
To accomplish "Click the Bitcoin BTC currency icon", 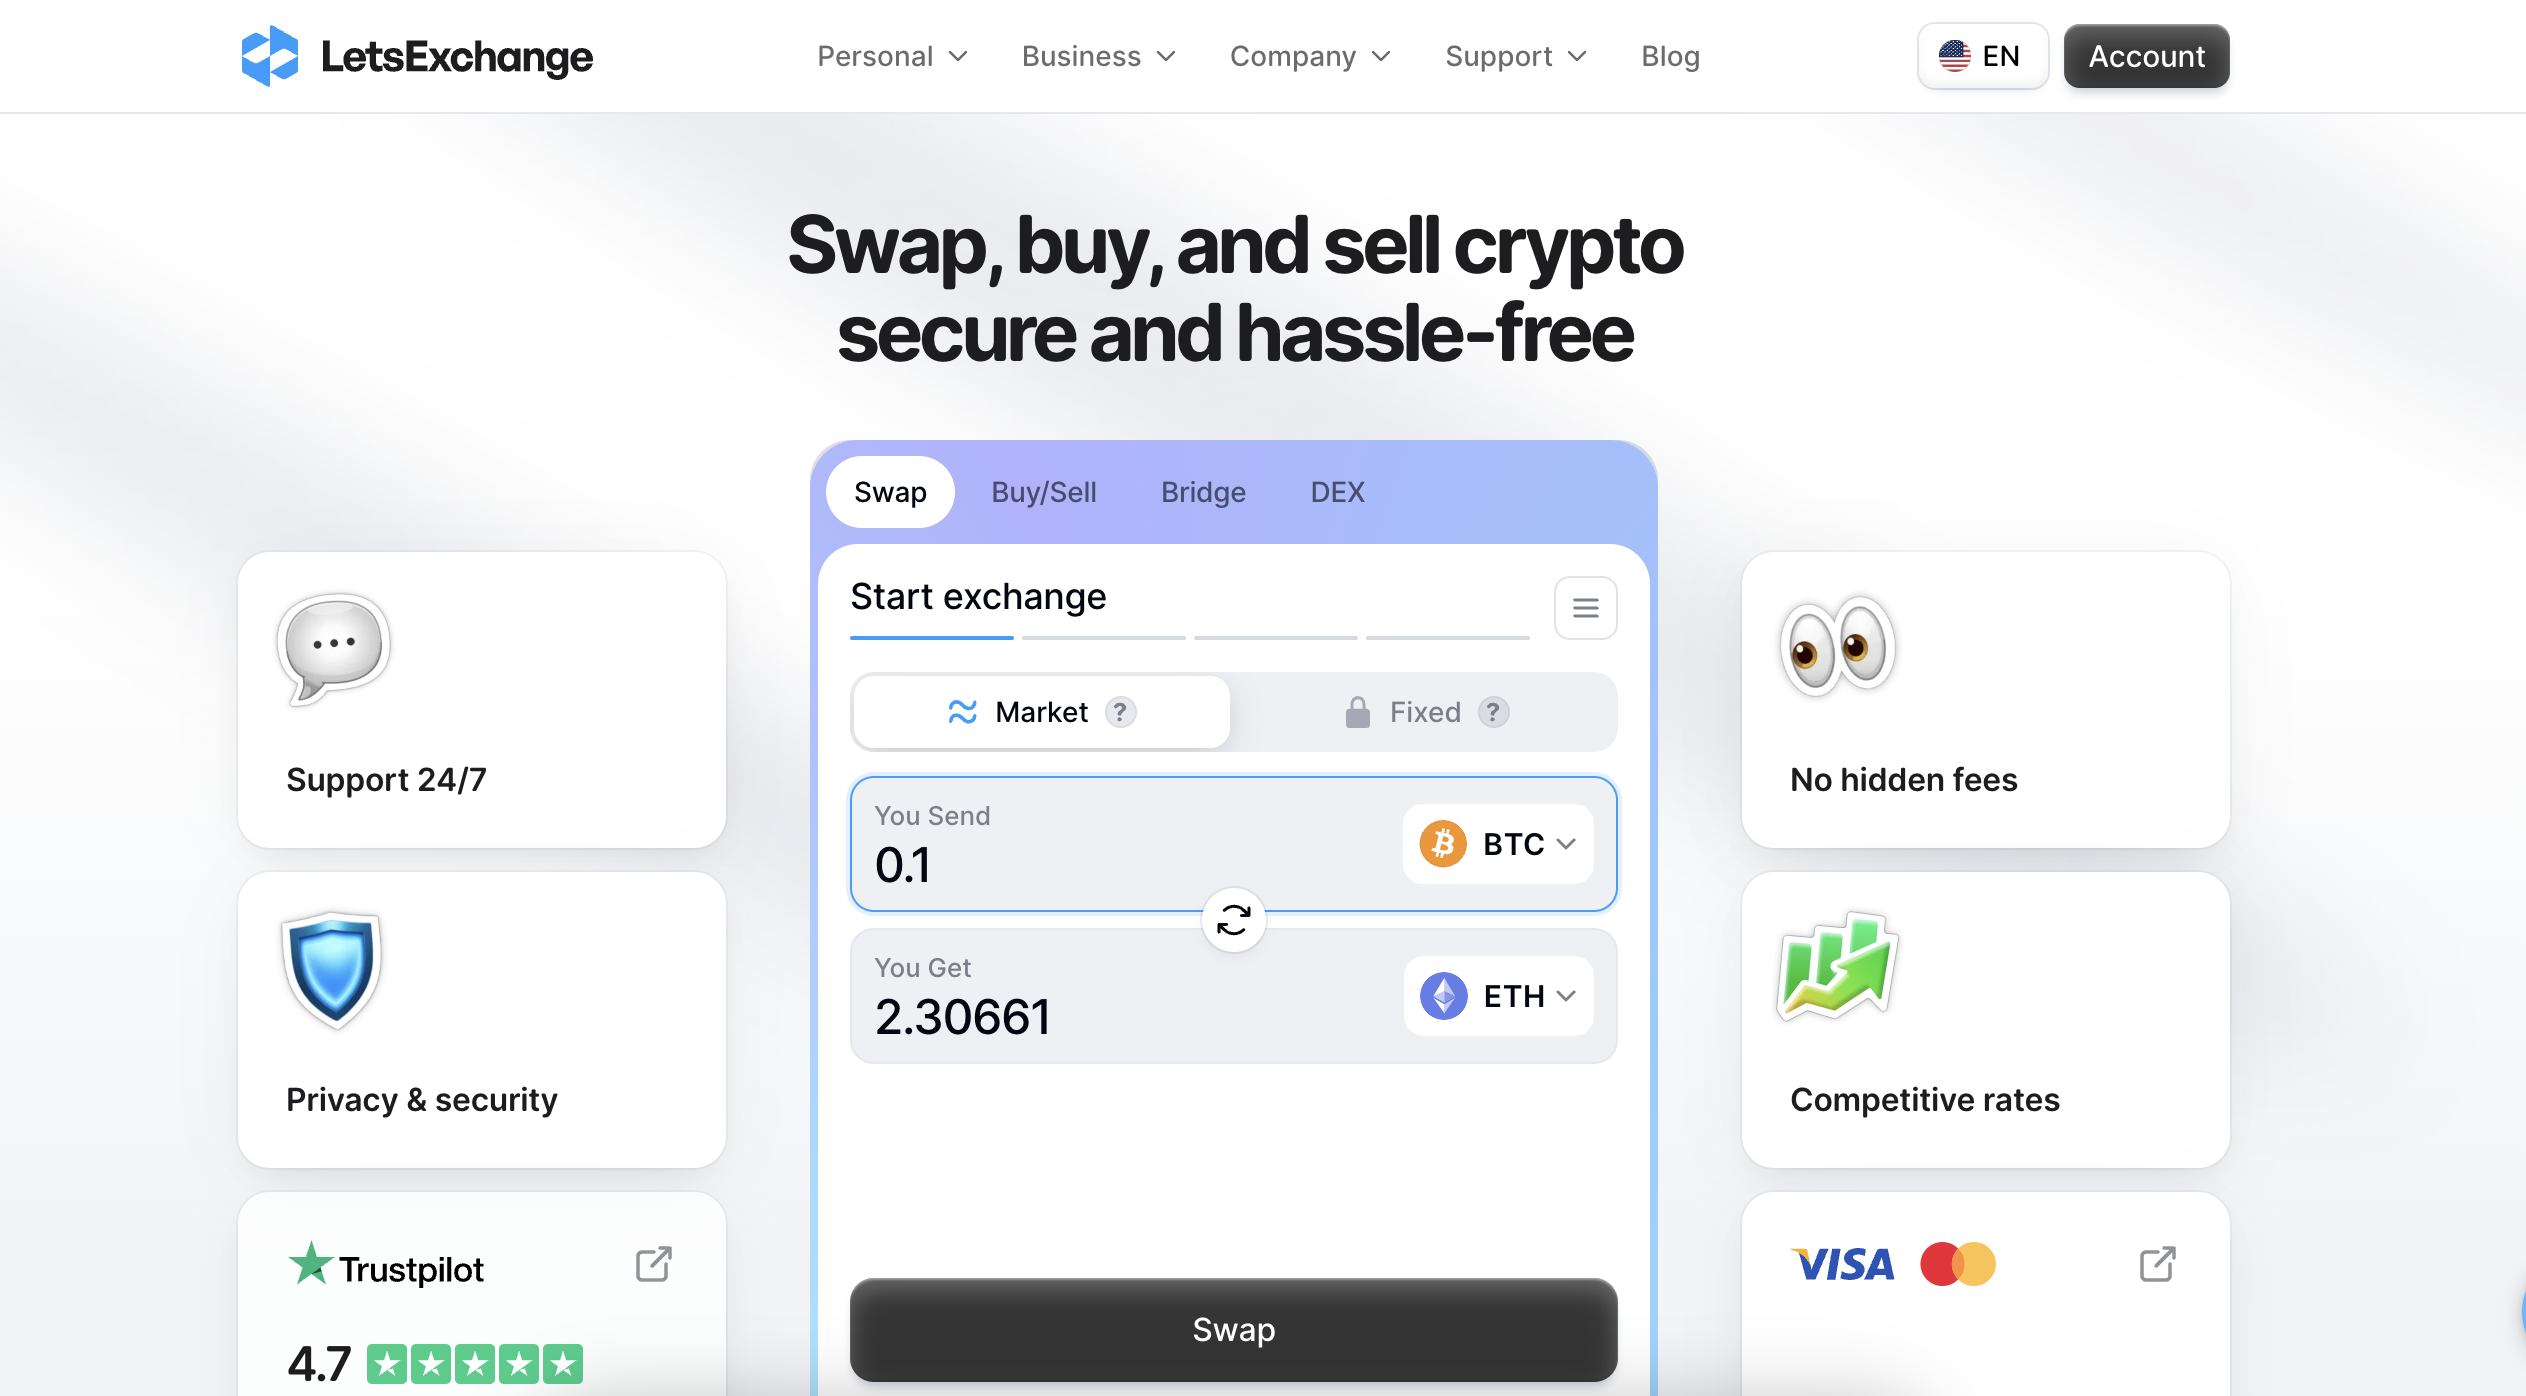I will click(x=1442, y=842).
